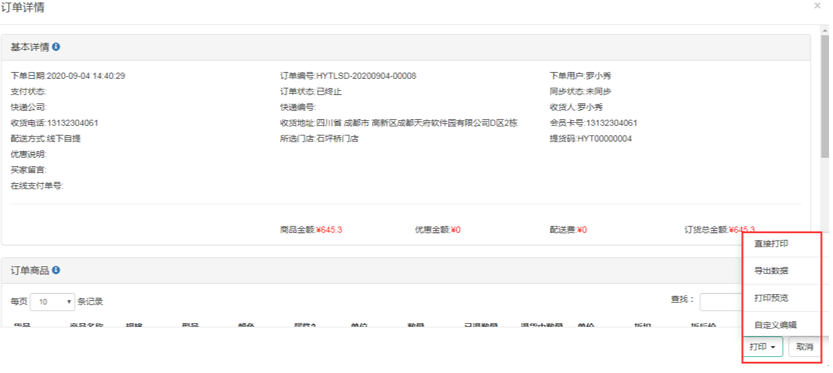
Task: Click the 取消 button
Action: (805, 347)
